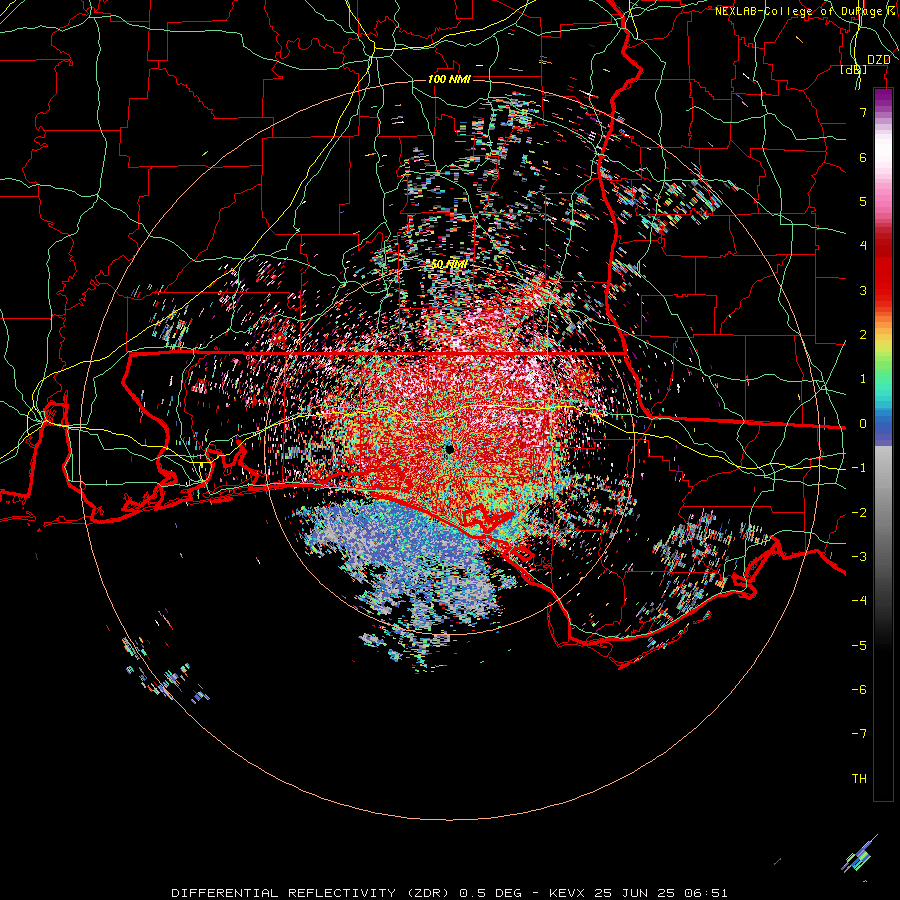
Task: Click the -7 tick label on color scale
Action: 859,734
